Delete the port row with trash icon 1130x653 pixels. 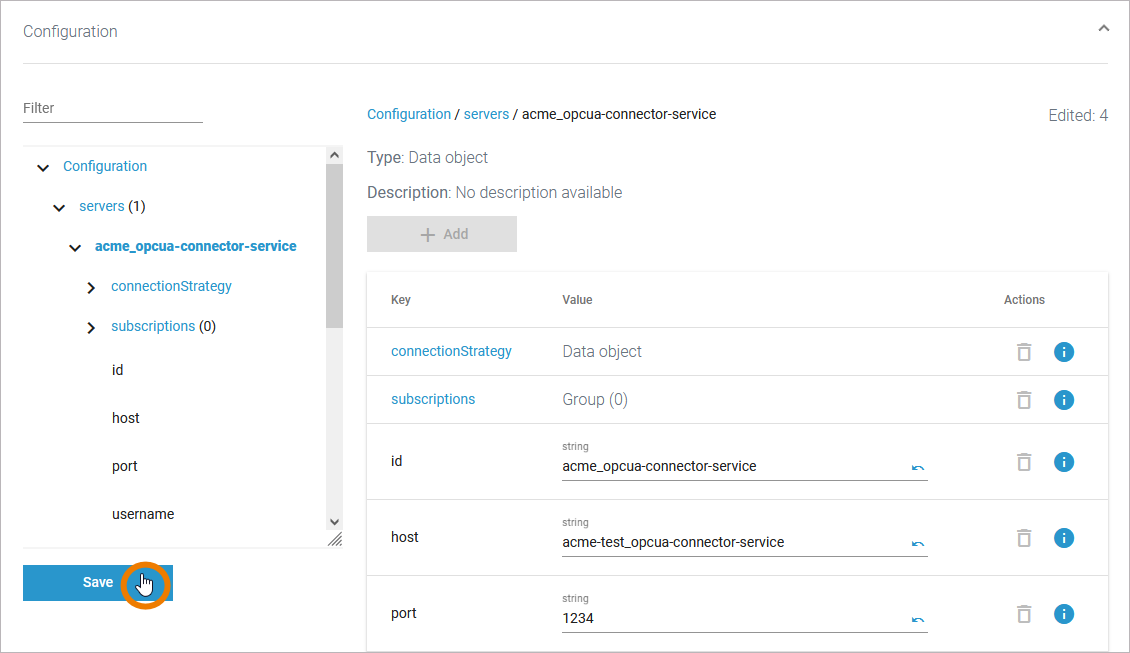click(x=1023, y=614)
